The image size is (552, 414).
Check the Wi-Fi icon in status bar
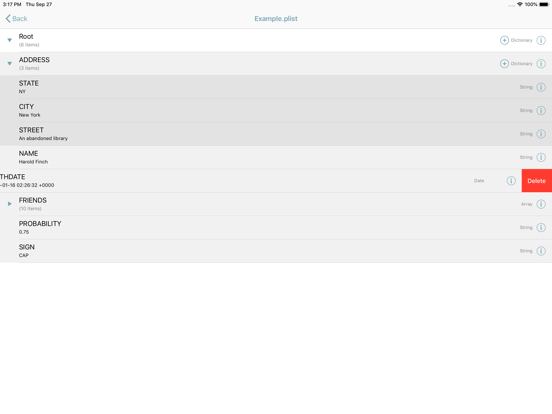click(520, 4)
